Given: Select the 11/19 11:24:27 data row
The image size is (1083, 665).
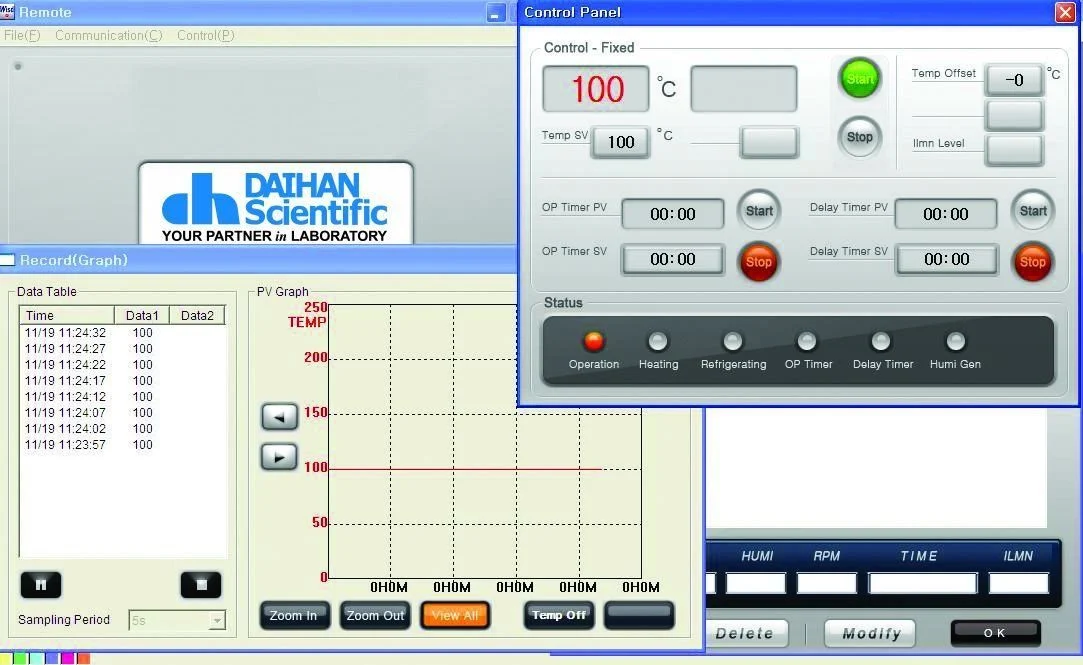Looking at the screenshot, I should click(122, 349).
